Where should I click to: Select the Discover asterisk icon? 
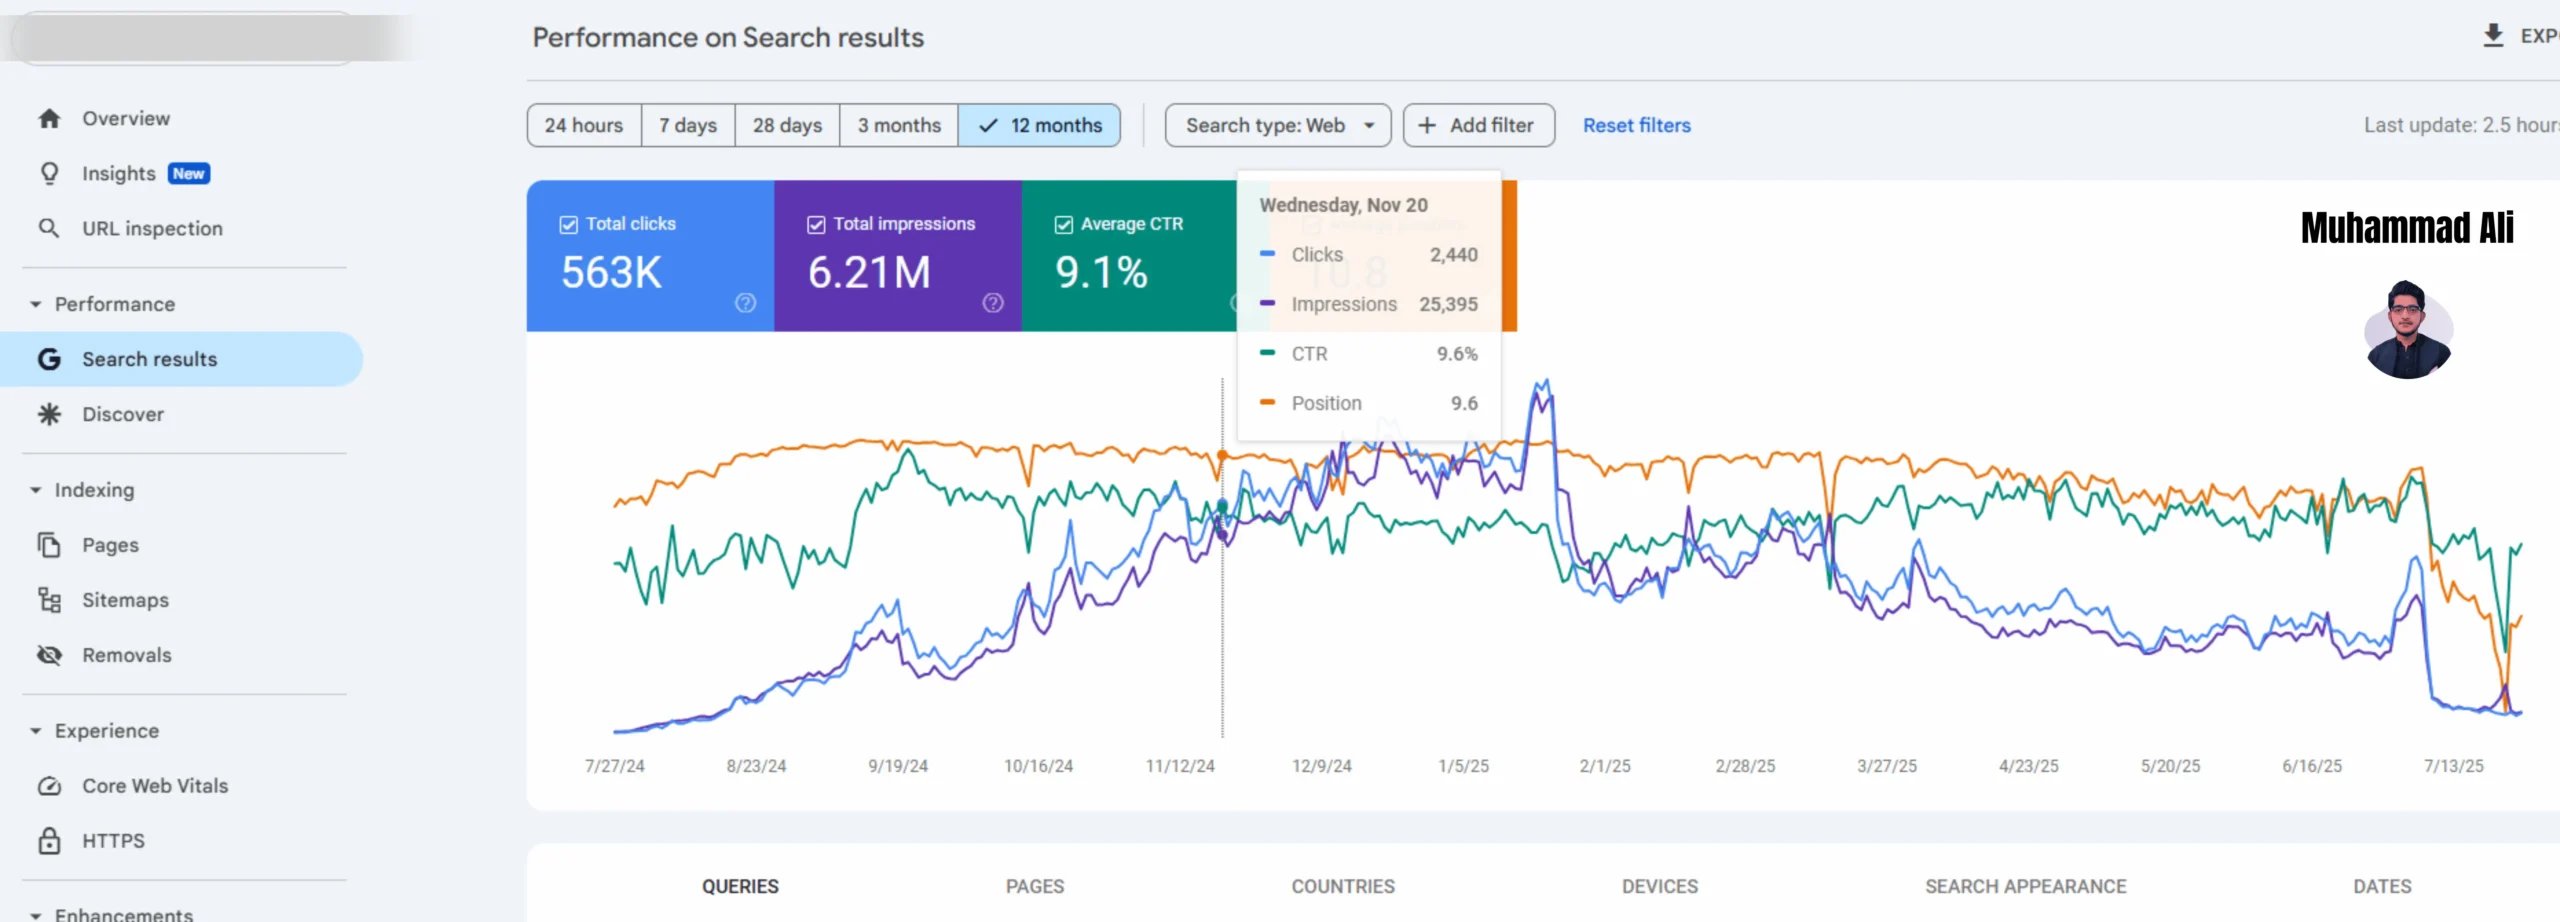click(49, 414)
